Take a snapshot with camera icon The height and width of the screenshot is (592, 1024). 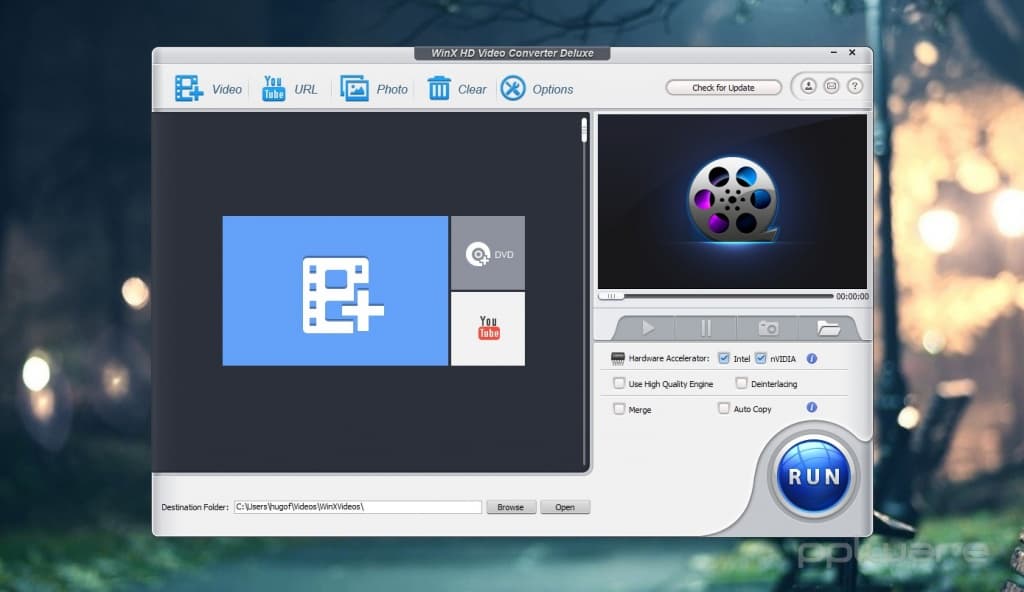coord(768,327)
